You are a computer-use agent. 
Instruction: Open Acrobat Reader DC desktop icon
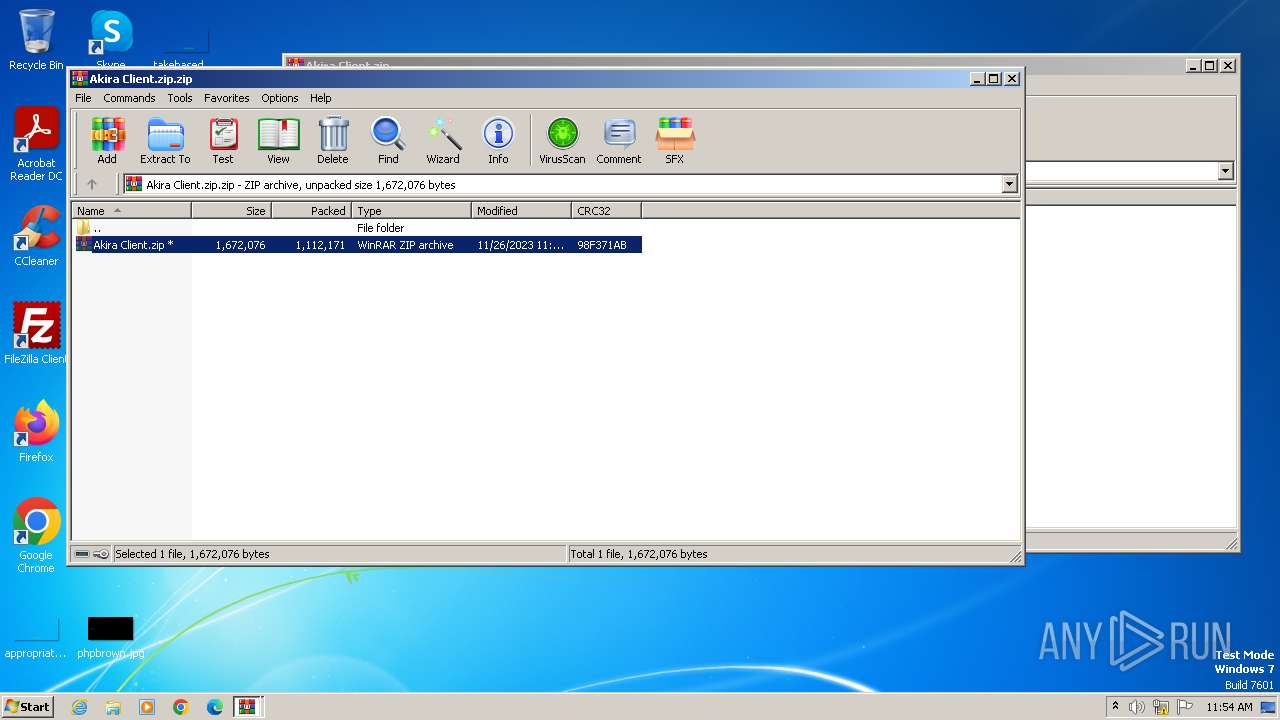tap(36, 145)
